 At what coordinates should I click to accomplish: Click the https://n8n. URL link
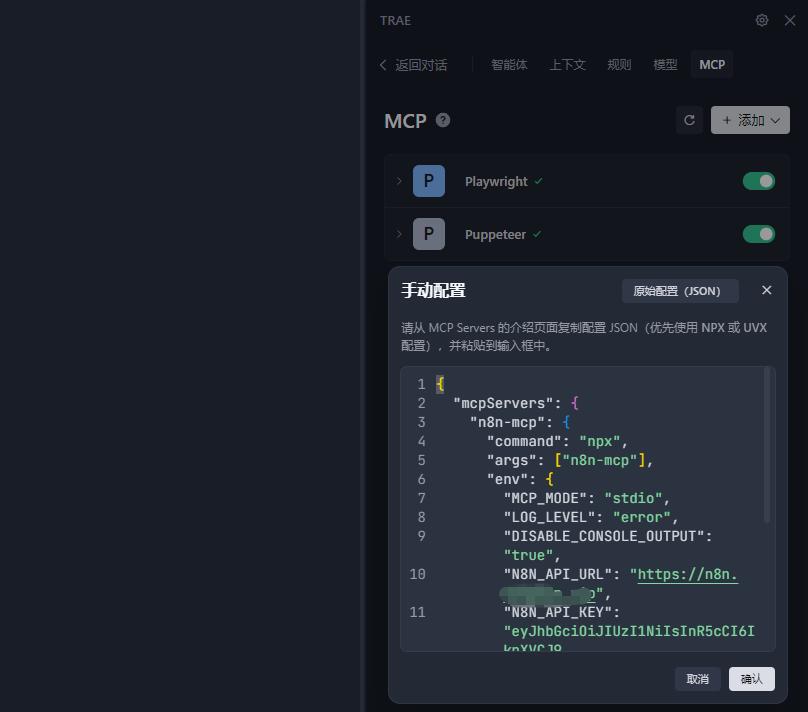[x=687, y=574]
